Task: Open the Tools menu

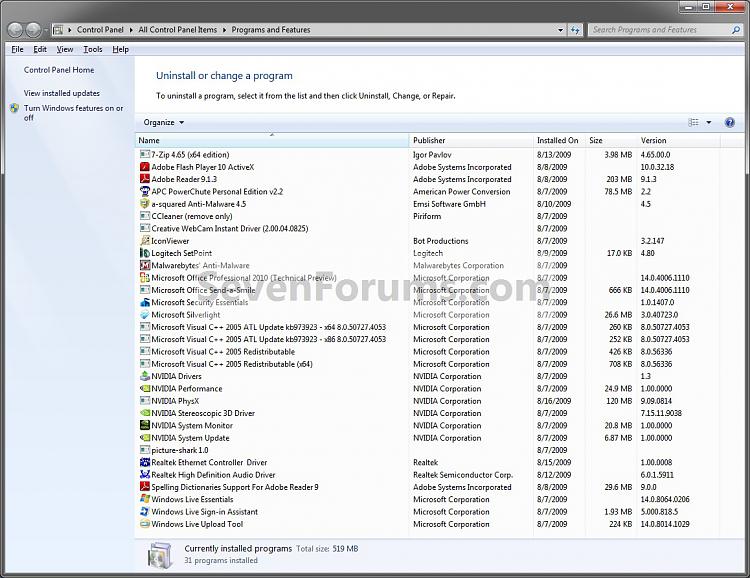Action: tap(93, 49)
